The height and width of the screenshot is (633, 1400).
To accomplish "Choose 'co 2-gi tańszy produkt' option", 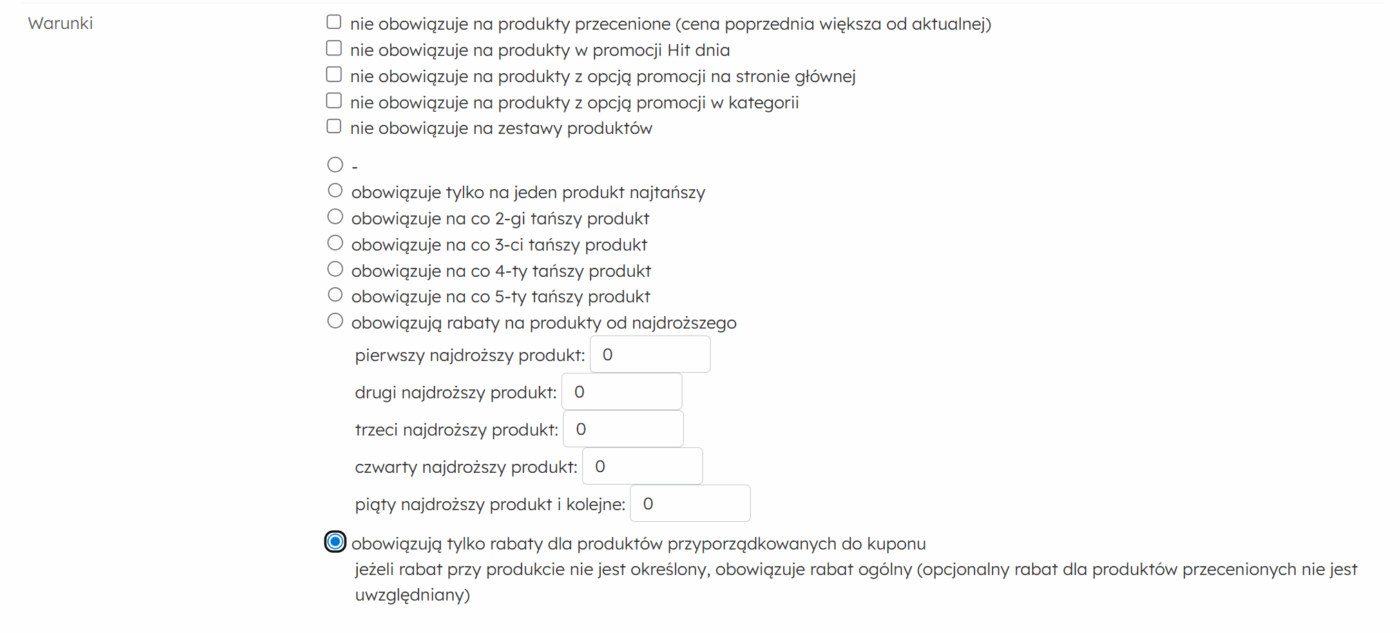I will pos(335,217).
